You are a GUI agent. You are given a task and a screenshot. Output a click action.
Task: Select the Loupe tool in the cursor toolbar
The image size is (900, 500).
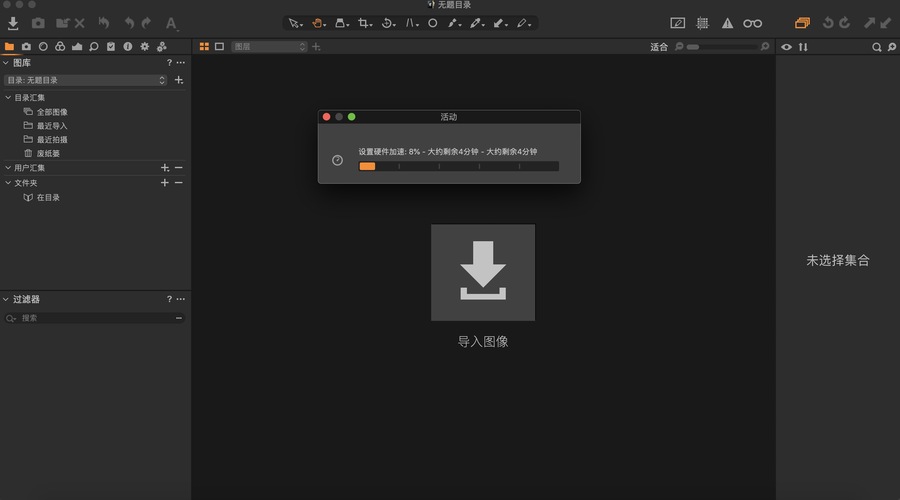point(342,24)
